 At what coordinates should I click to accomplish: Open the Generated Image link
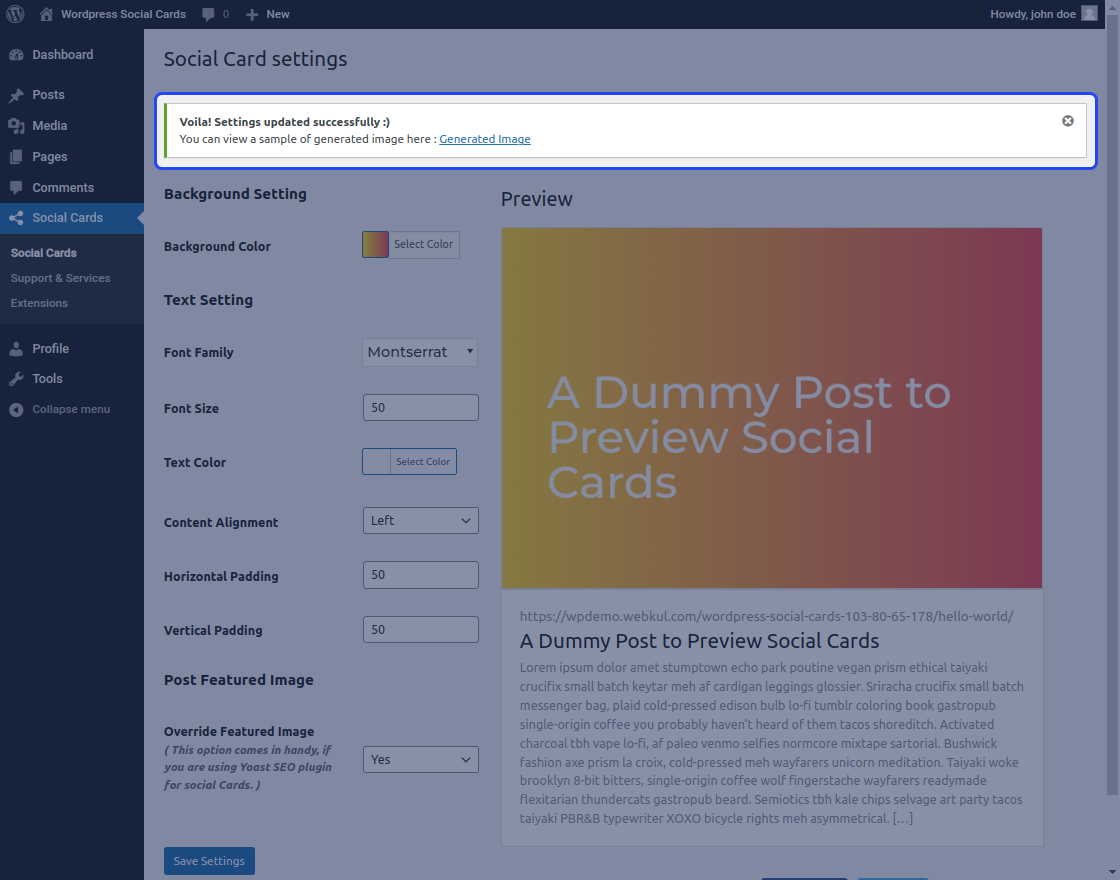pyautogui.click(x=485, y=139)
